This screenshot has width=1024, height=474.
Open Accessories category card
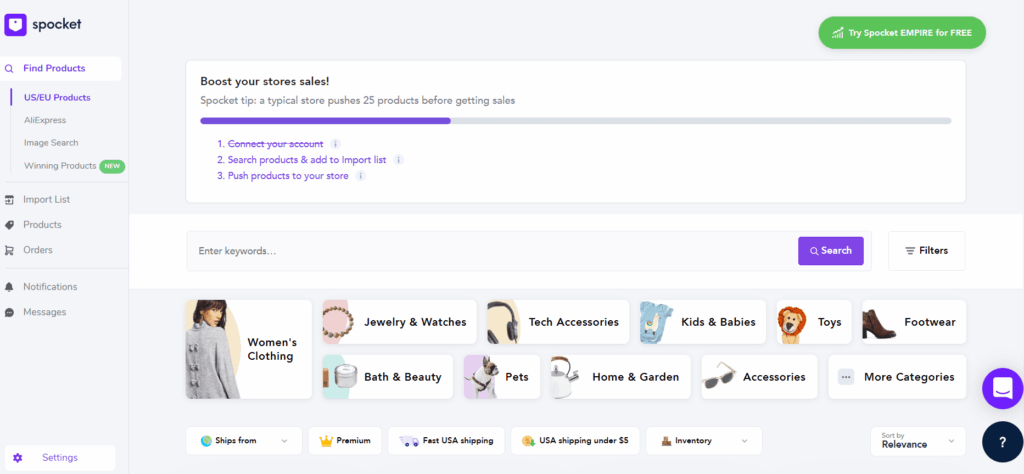click(x=759, y=377)
